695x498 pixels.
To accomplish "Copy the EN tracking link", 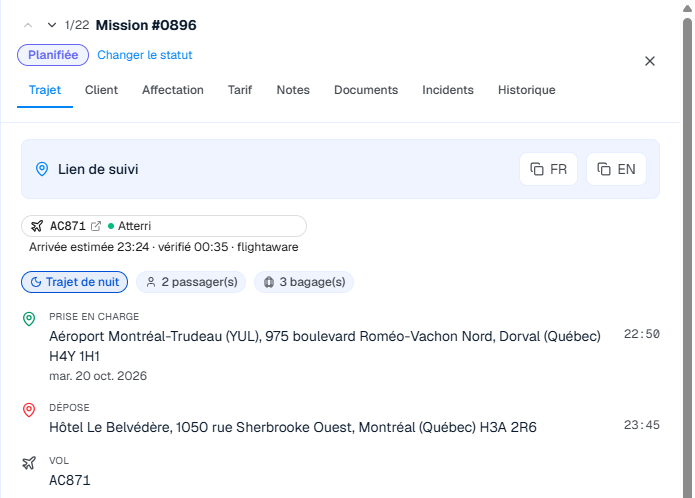I will coord(616,169).
